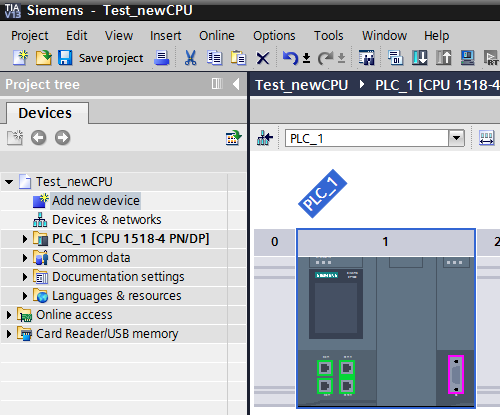Select PLC_1 [CPU 1518-4 PN/DP] tree item
The height and width of the screenshot is (415, 500).
coord(131,239)
